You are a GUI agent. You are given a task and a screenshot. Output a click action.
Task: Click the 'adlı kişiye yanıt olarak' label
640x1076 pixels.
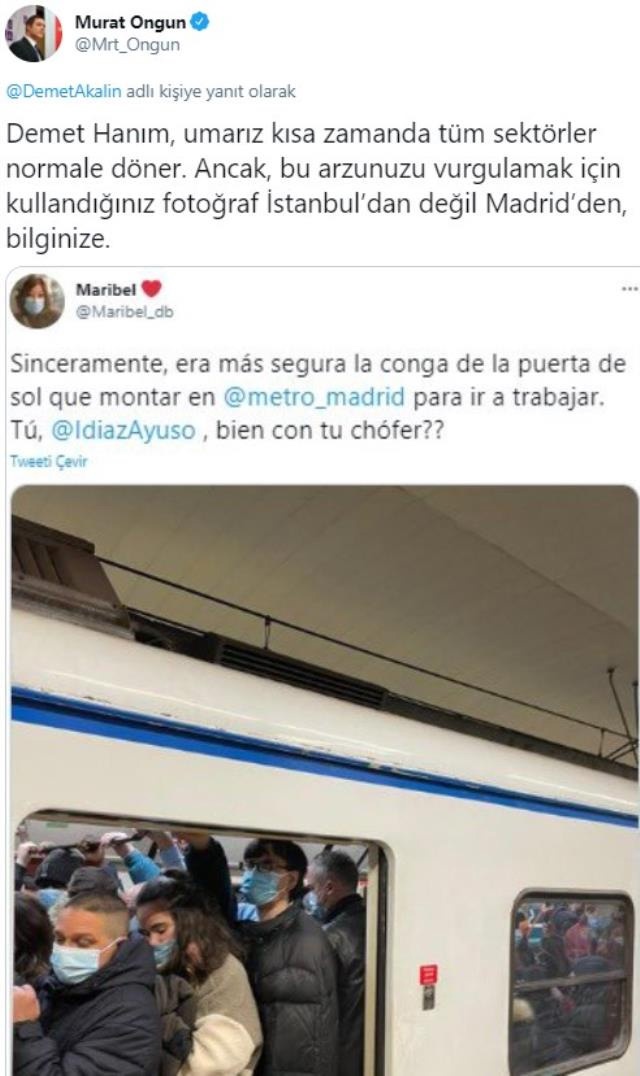click(x=212, y=92)
